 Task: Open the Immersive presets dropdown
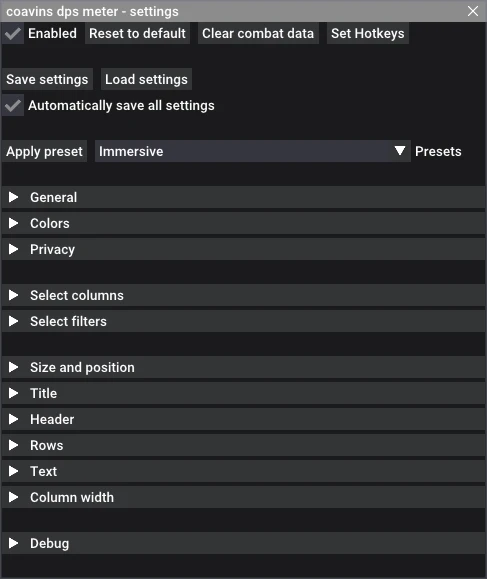pyautogui.click(x=253, y=151)
